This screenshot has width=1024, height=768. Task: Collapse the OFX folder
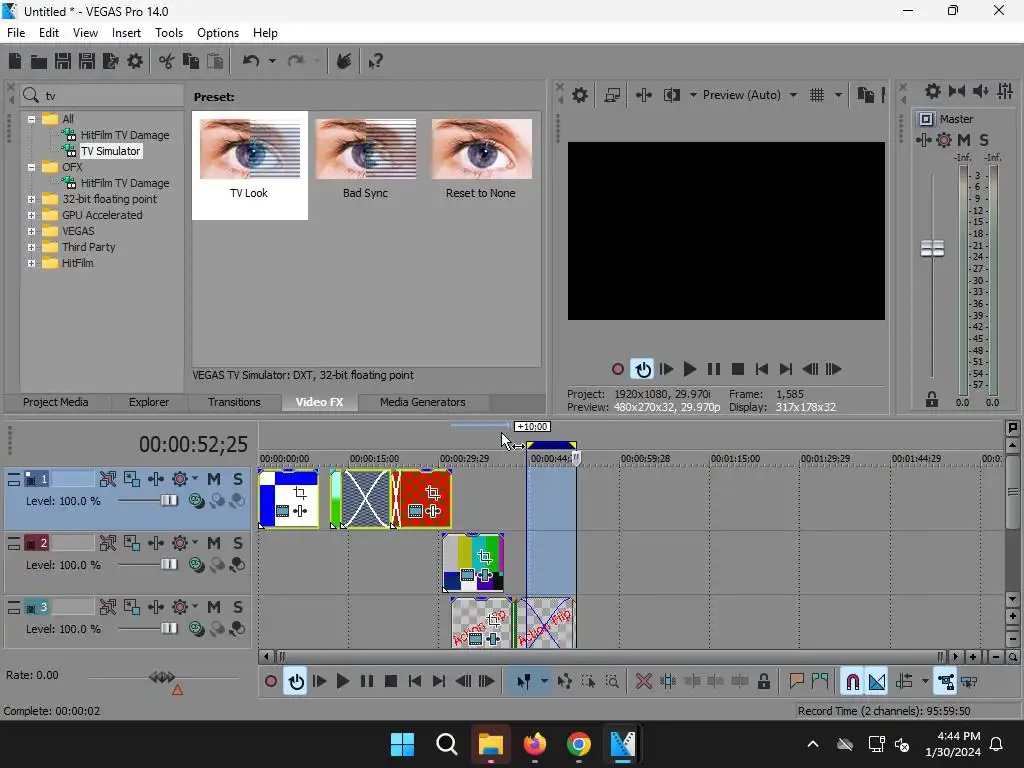pos(31,167)
